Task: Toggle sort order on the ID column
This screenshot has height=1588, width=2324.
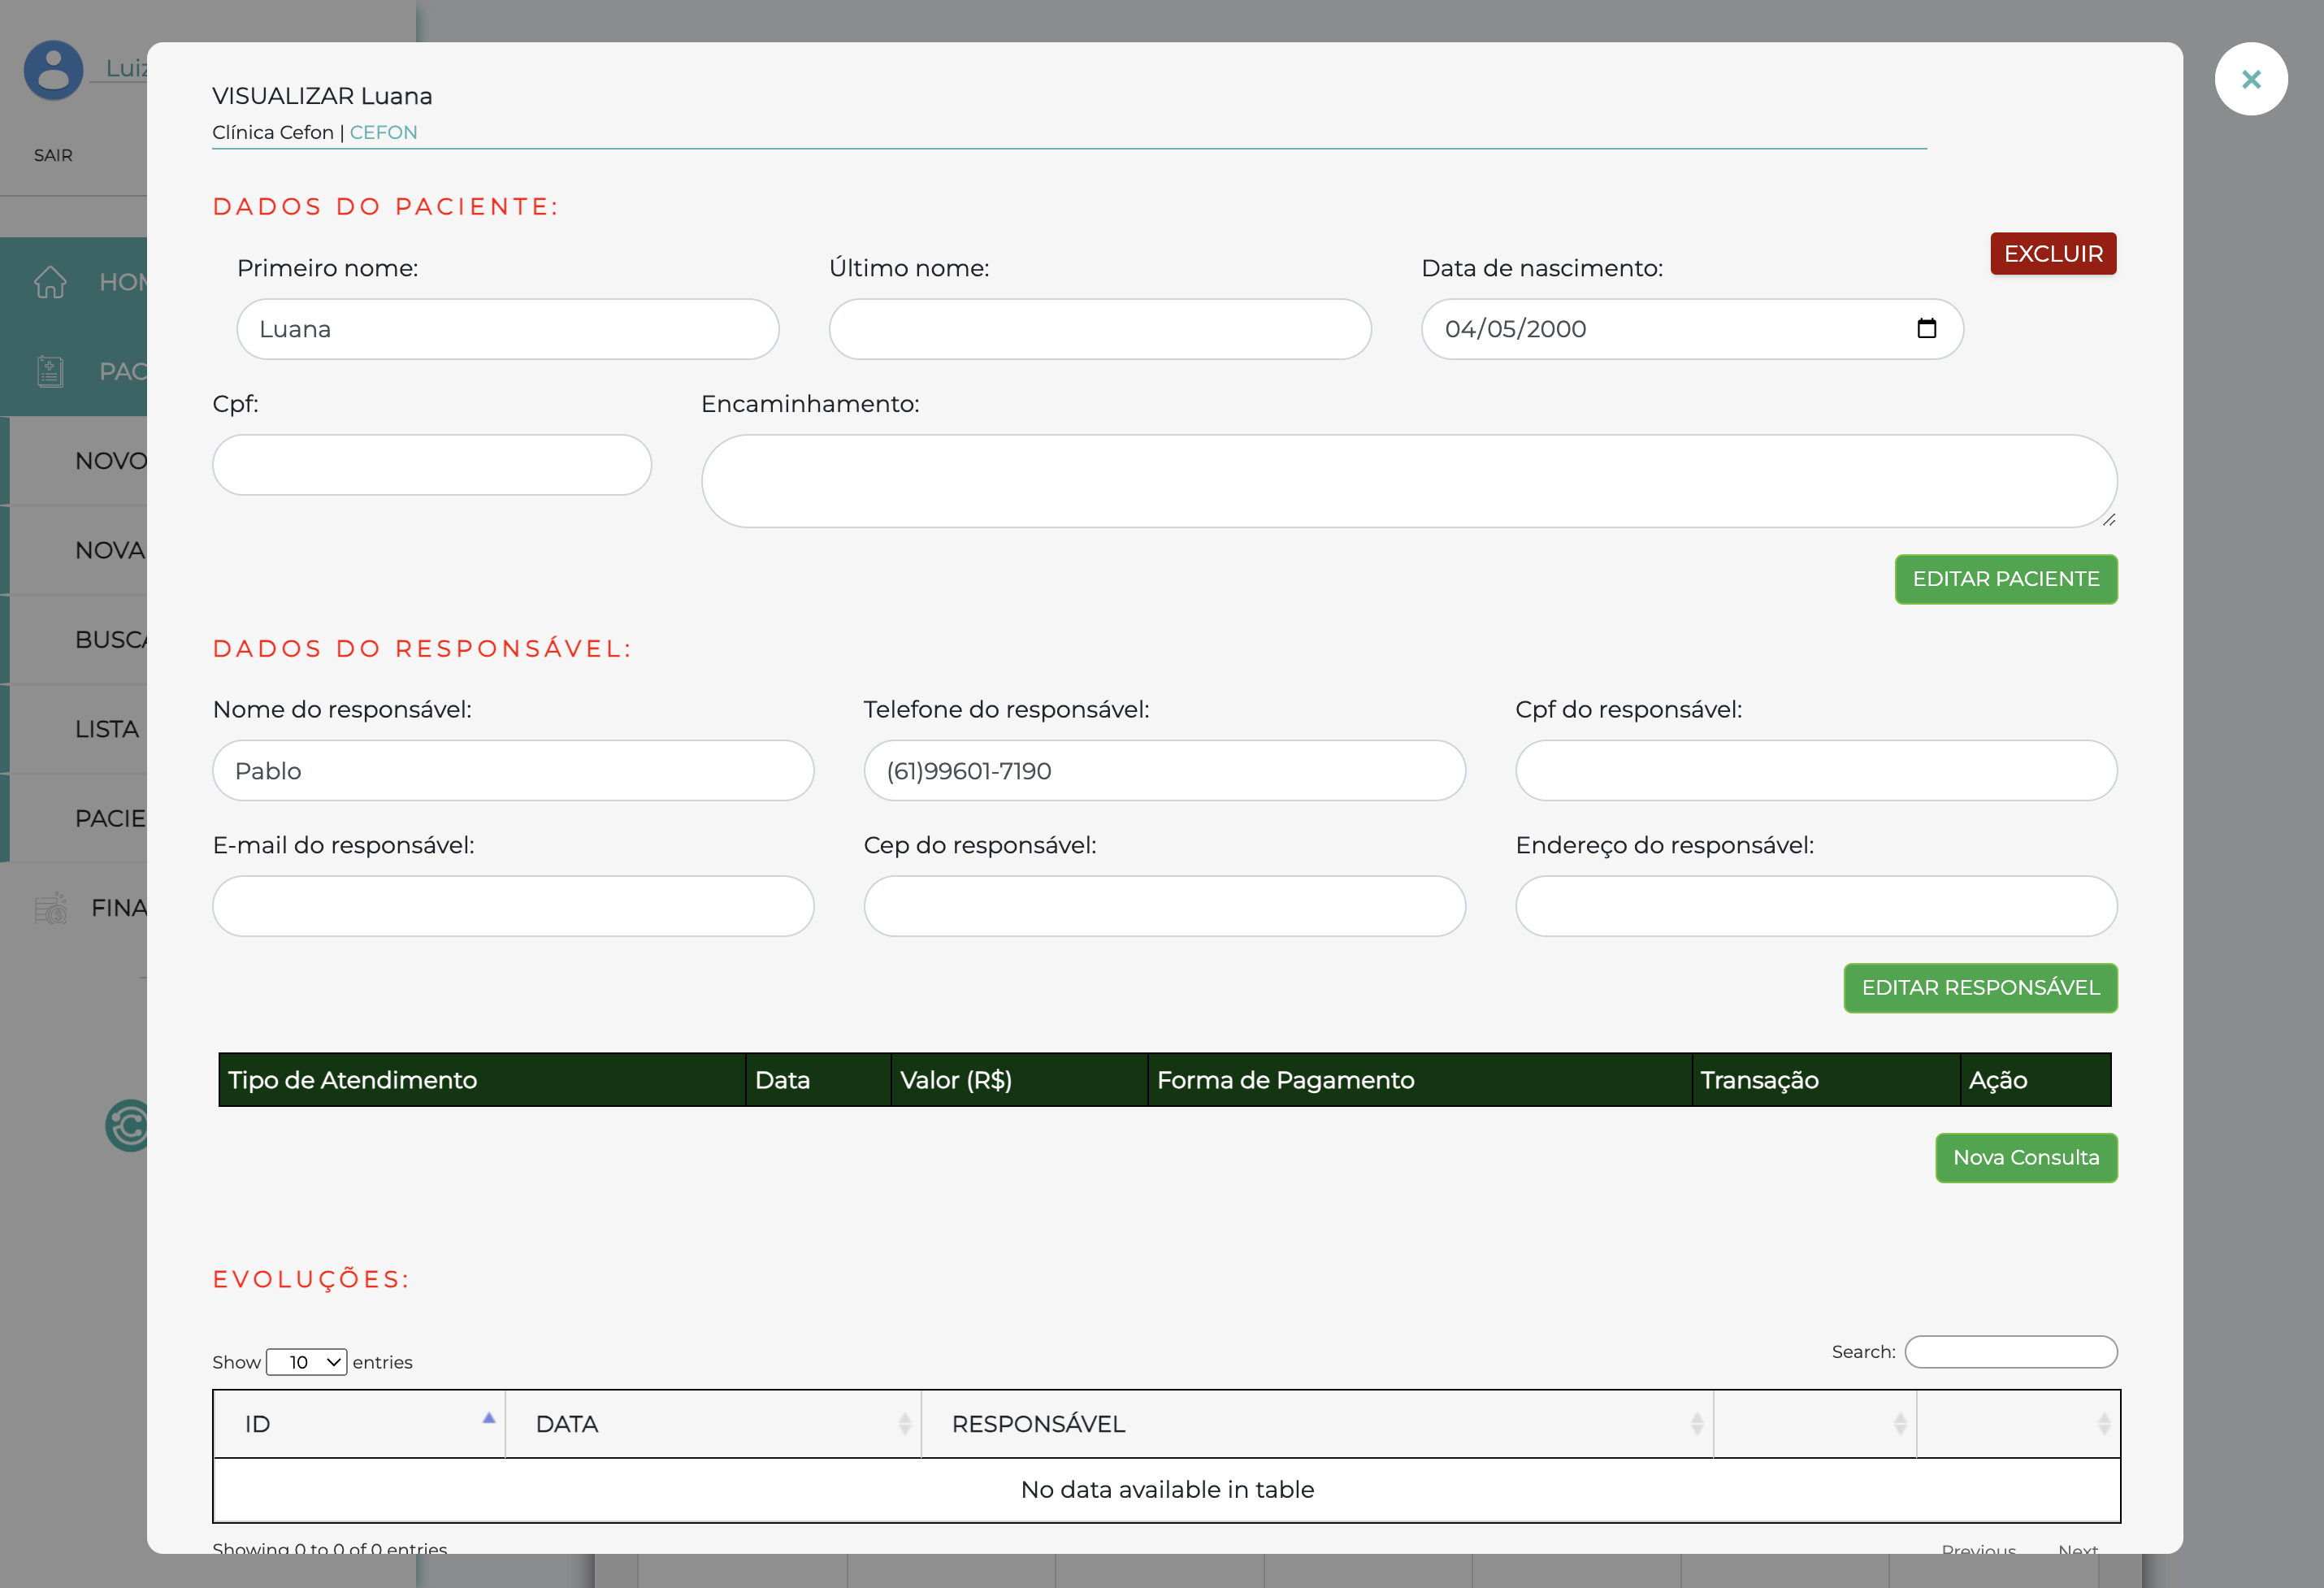Action: pos(488,1419)
